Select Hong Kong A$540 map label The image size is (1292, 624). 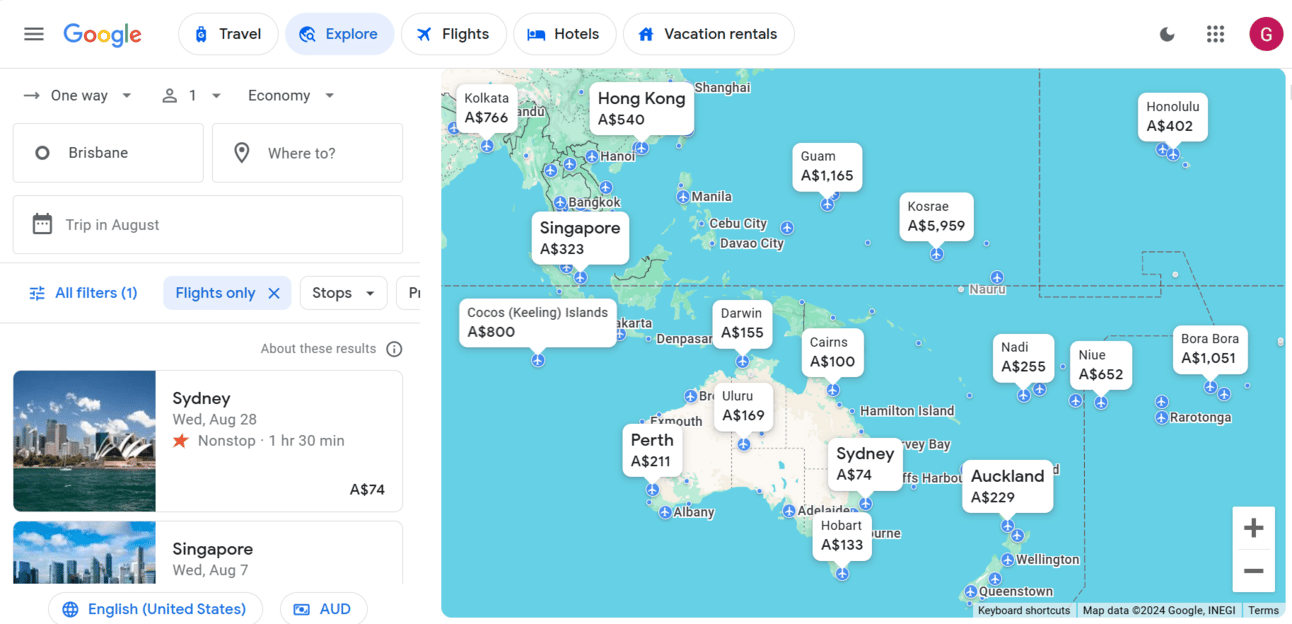coord(642,109)
